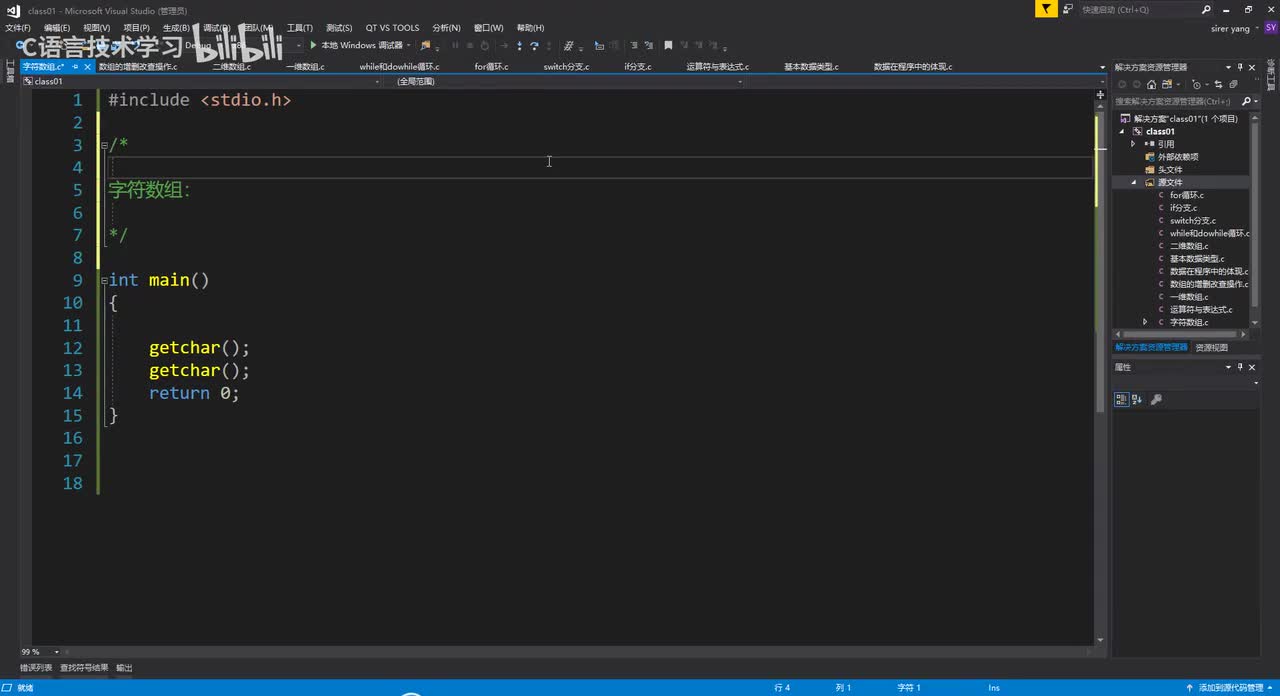Click the Collapse All icon in Solution Explorer
Viewport: 1280px width, 696px height.
pyautogui.click(x=1234, y=85)
